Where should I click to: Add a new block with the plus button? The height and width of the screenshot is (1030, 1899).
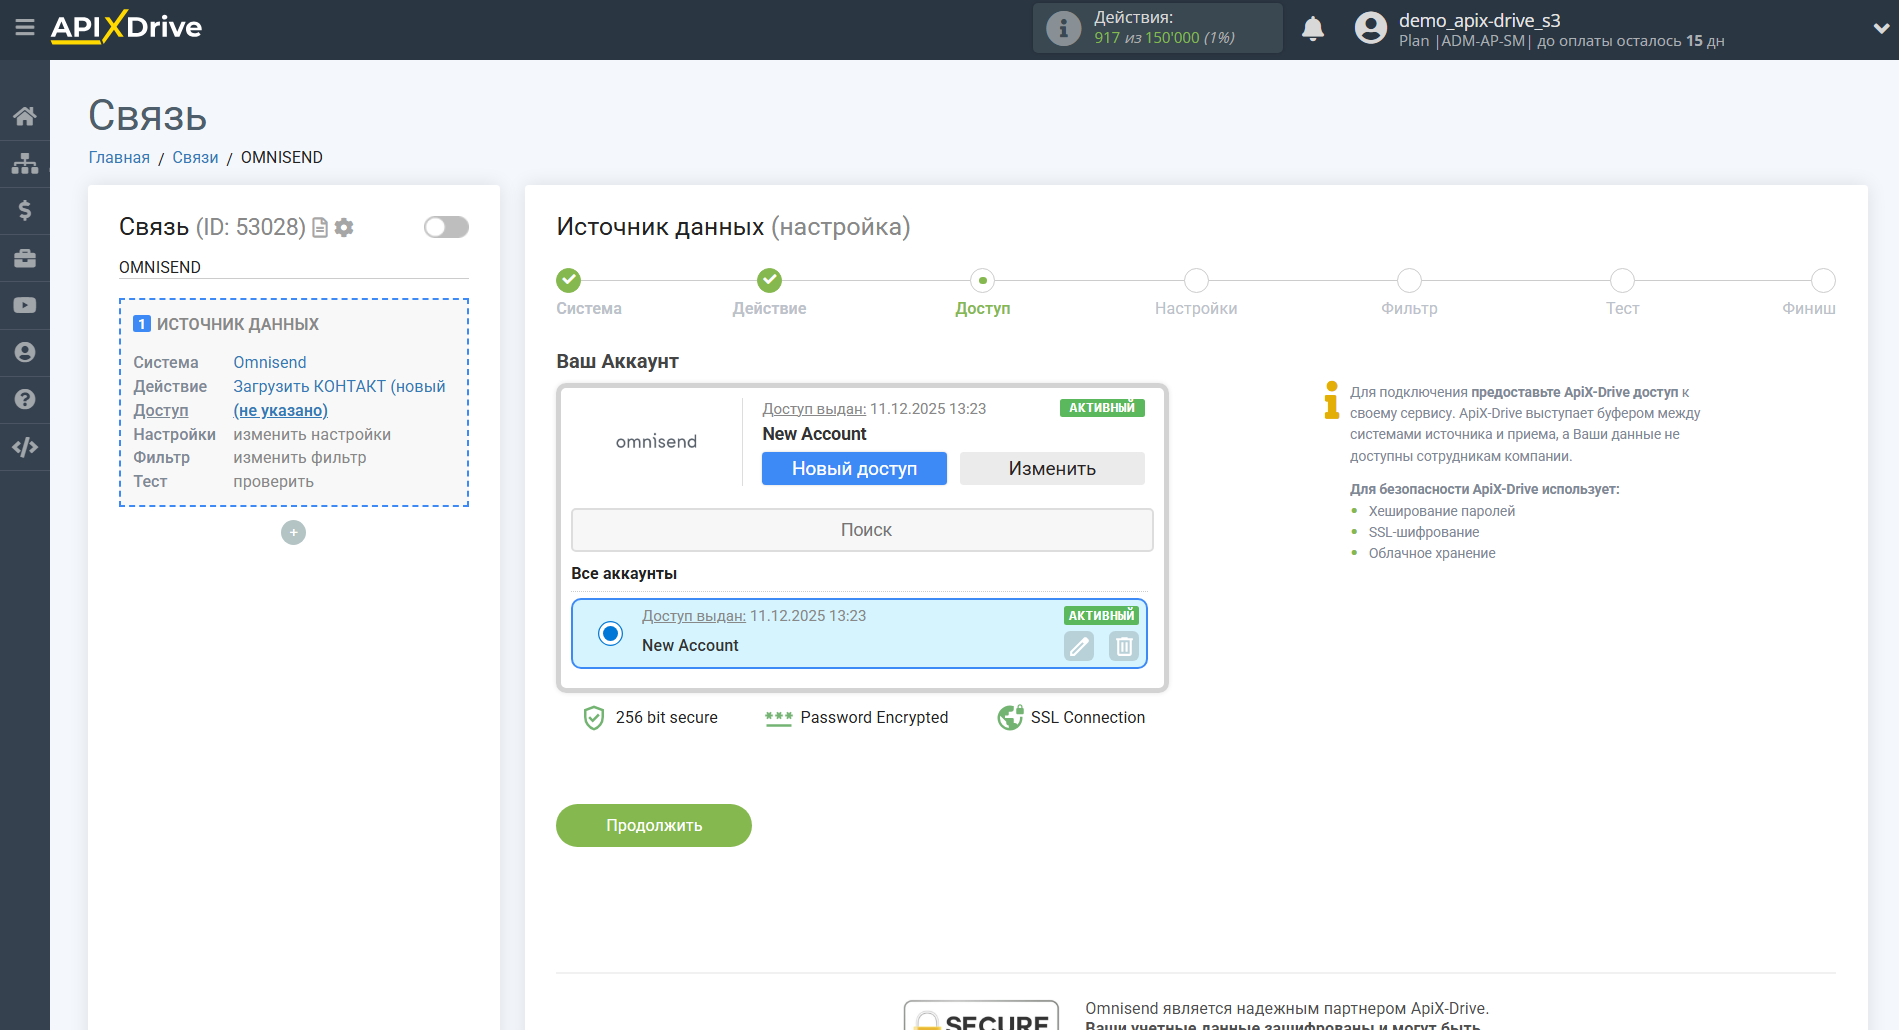pos(293,533)
